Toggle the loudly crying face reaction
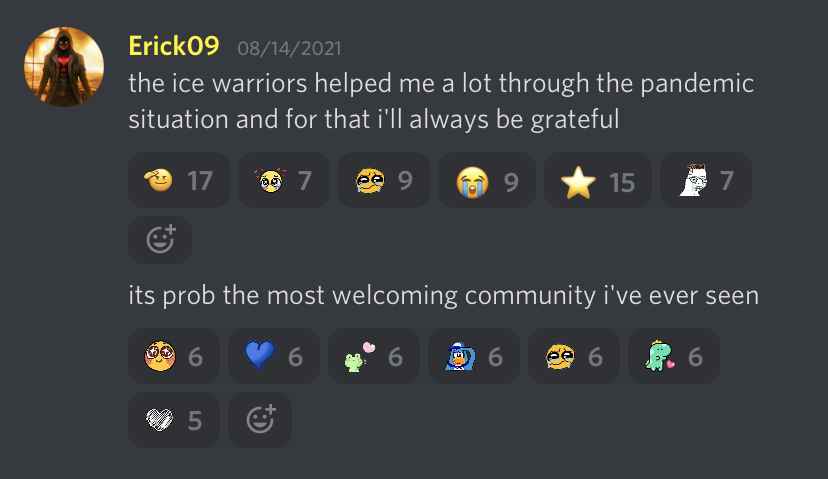Screen dimensions: 828x479 (487, 180)
